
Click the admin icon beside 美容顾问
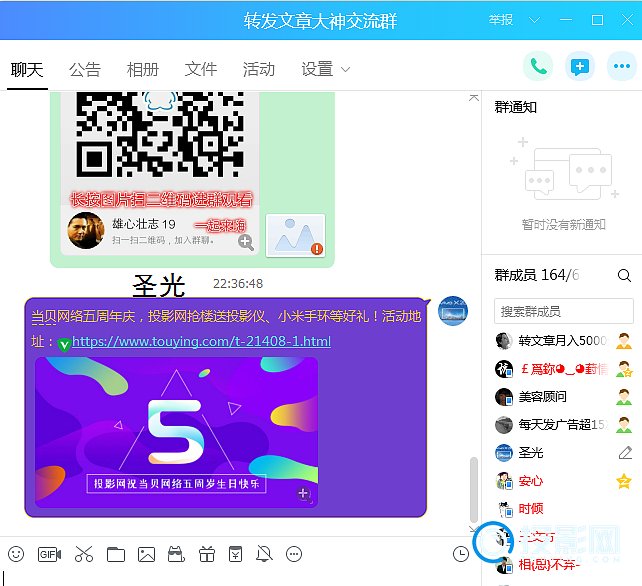click(x=624, y=397)
